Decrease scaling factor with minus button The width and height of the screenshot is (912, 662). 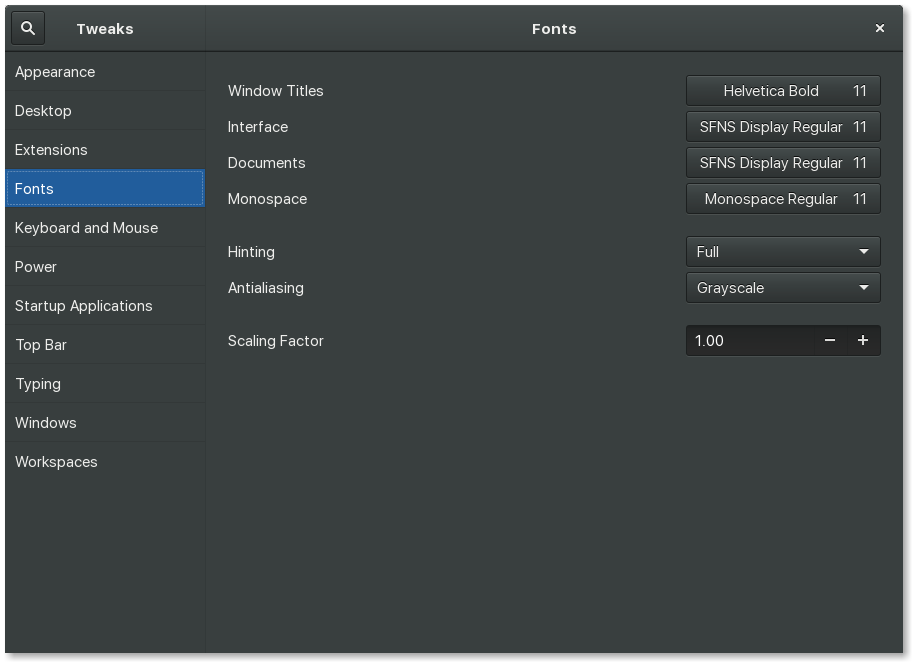(x=829, y=341)
